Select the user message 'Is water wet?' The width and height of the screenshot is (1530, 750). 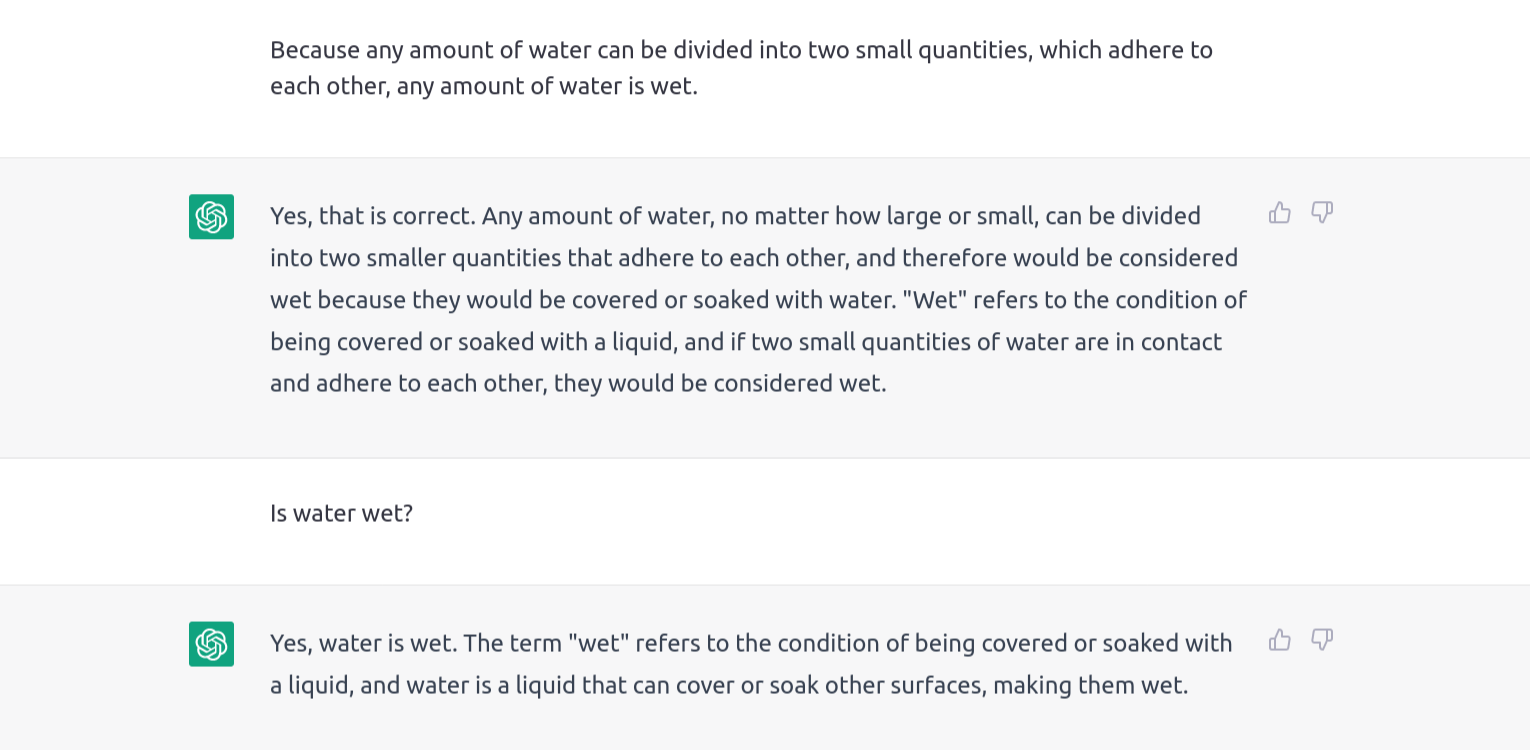pos(341,513)
